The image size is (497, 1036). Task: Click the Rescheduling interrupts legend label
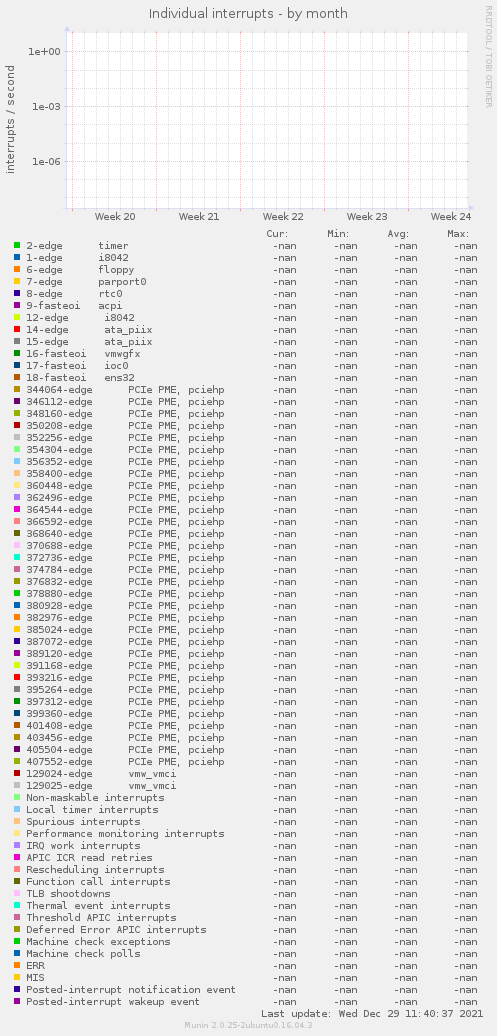coord(95,870)
